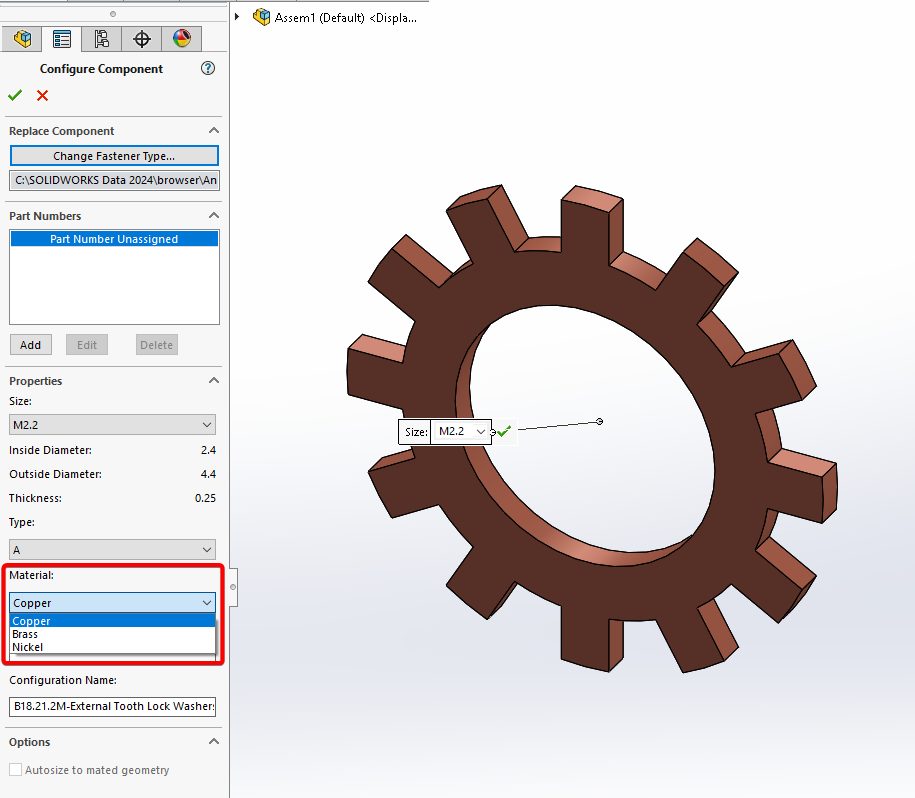915x798 pixels.
Task: Open the DimXpertManager crosshair tab
Action: click(x=141, y=39)
